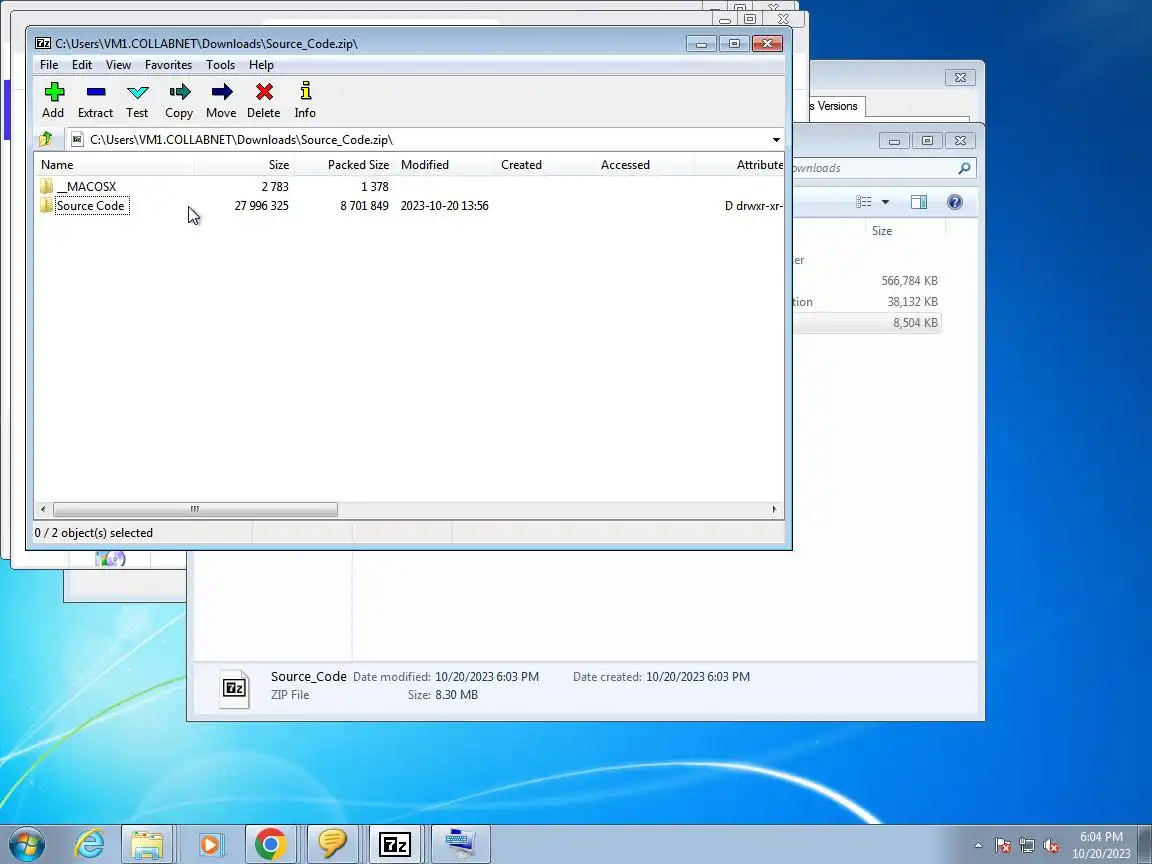Launch Internet Explorer from taskbar
Image resolution: width=1152 pixels, height=864 pixels.
tap(89, 844)
